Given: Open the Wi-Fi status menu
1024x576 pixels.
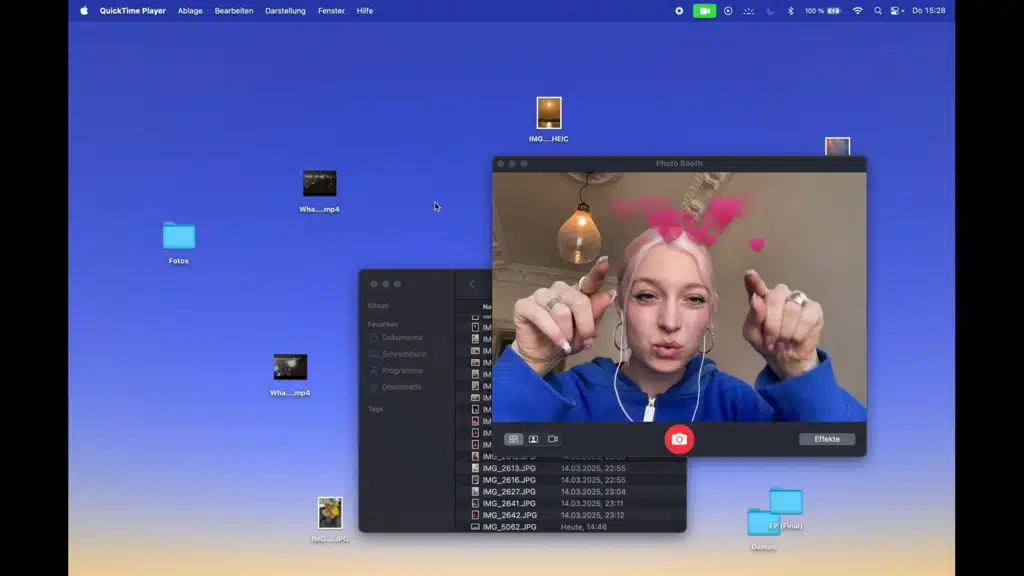Looking at the screenshot, I should click(x=857, y=11).
